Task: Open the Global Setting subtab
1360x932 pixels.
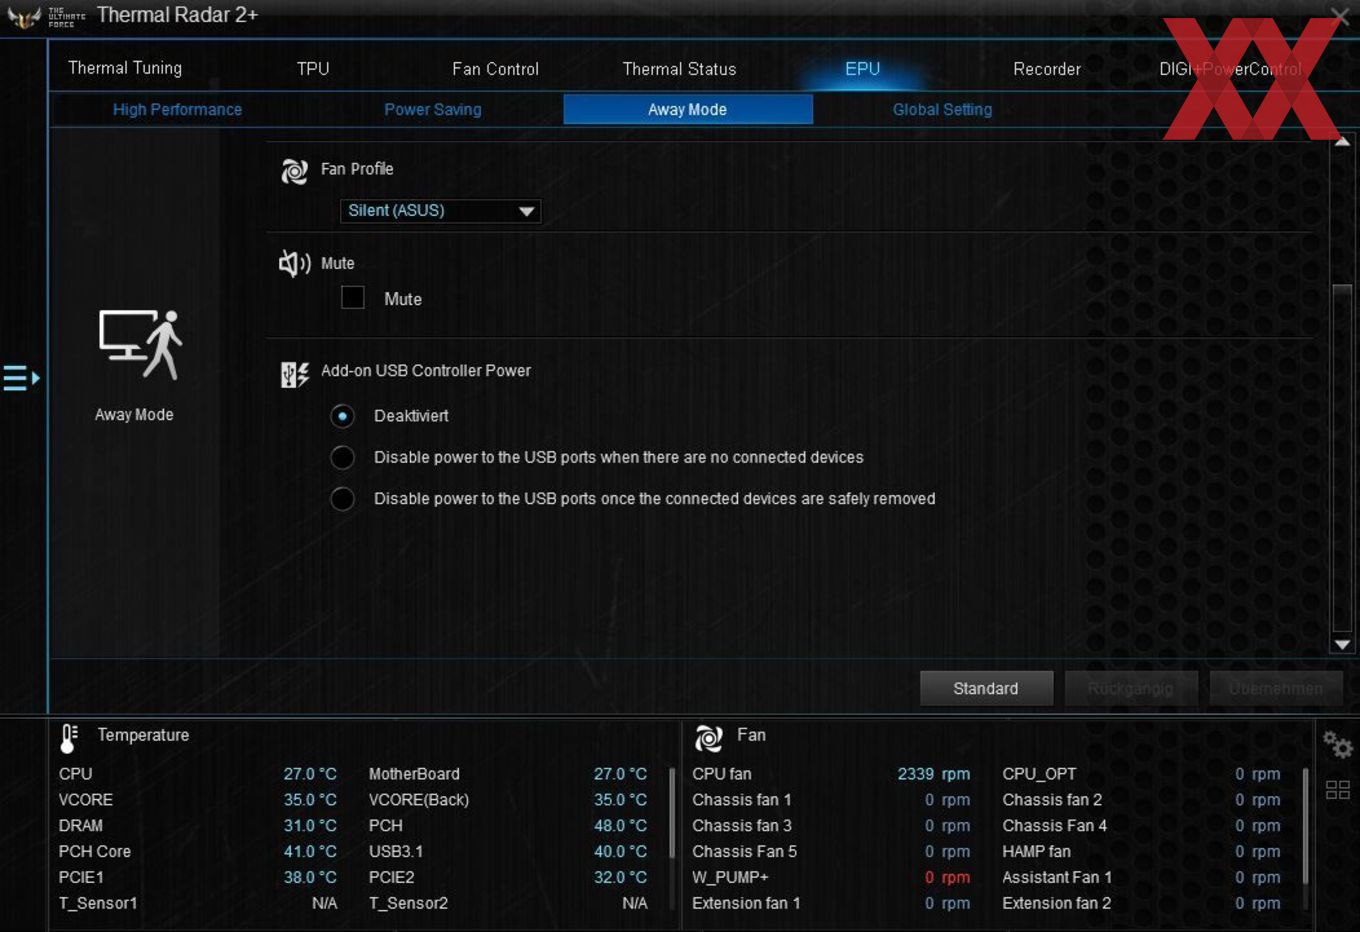Action: (x=942, y=109)
